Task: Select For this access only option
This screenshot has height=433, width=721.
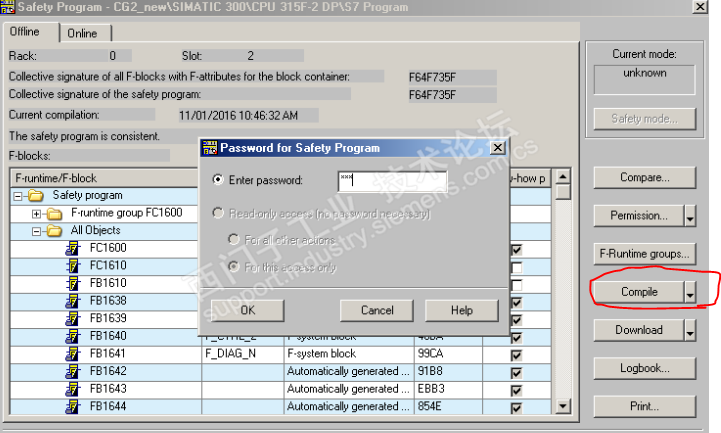Action: (234, 266)
